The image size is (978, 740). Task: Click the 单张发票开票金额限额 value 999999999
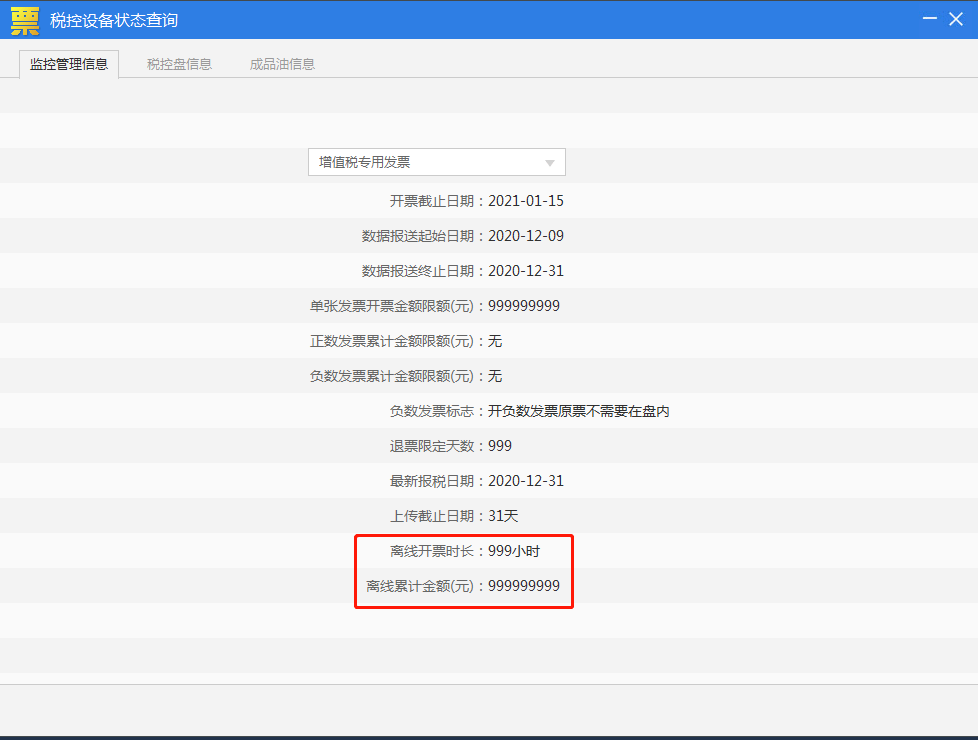click(x=524, y=306)
